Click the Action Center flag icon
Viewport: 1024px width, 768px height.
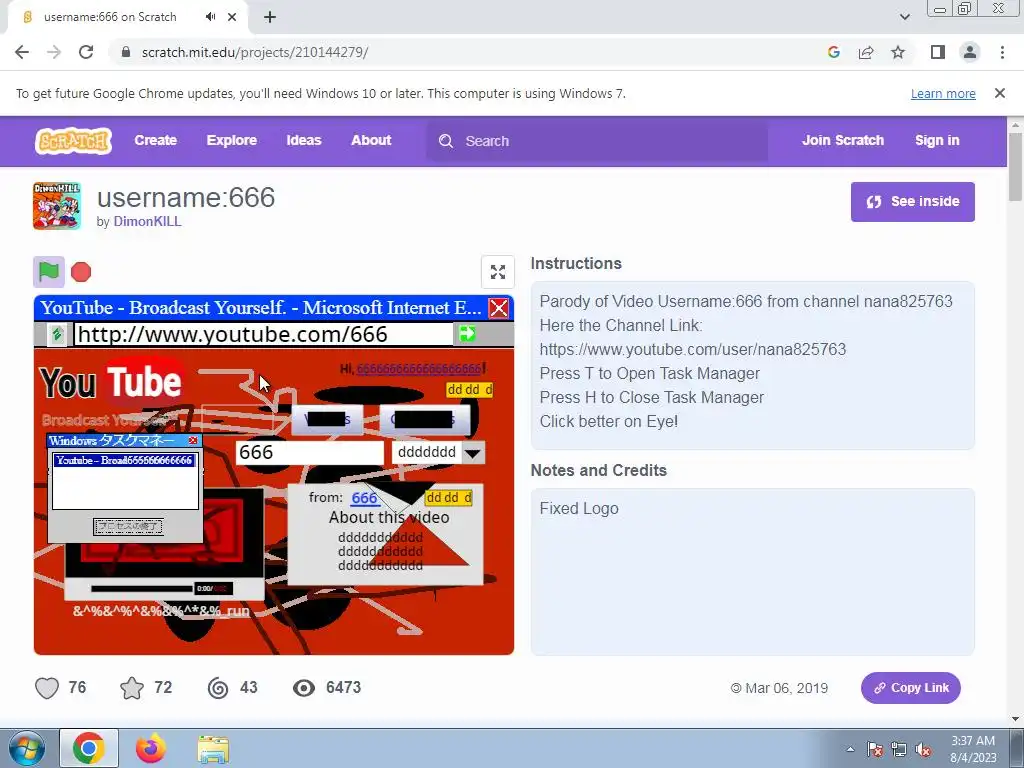coord(874,750)
